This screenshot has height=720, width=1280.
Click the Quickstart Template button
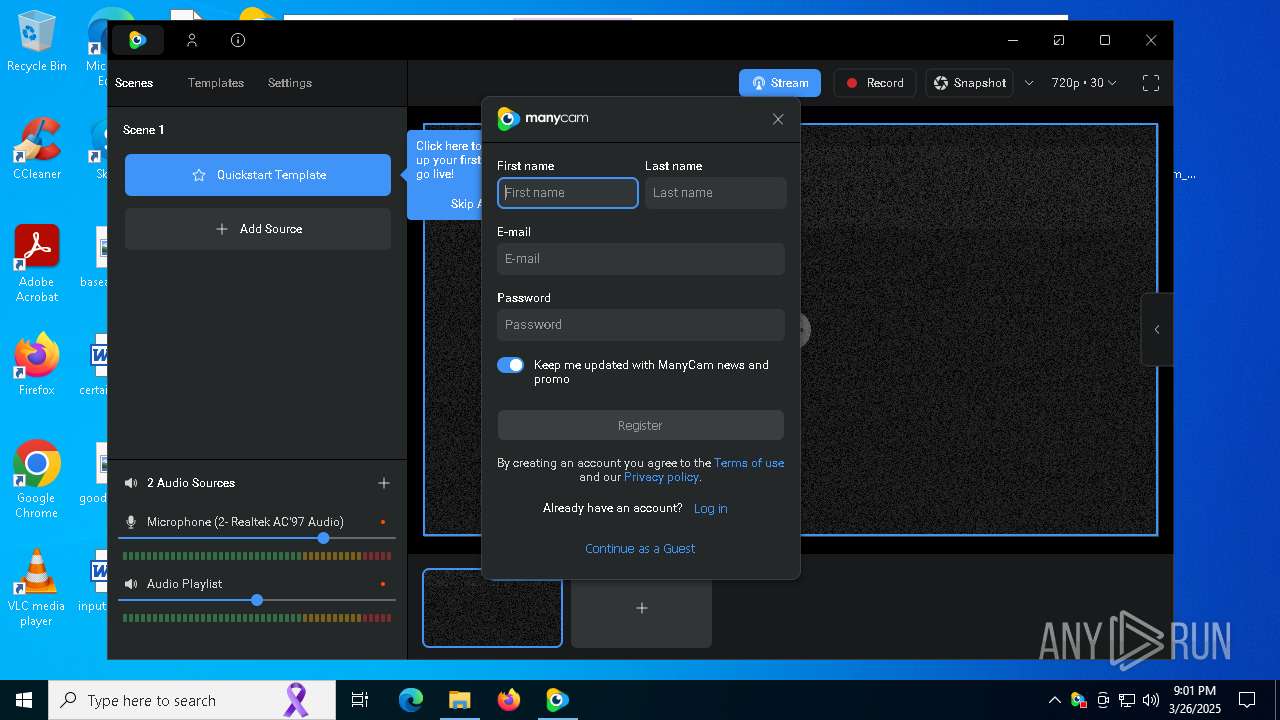[258, 175]
